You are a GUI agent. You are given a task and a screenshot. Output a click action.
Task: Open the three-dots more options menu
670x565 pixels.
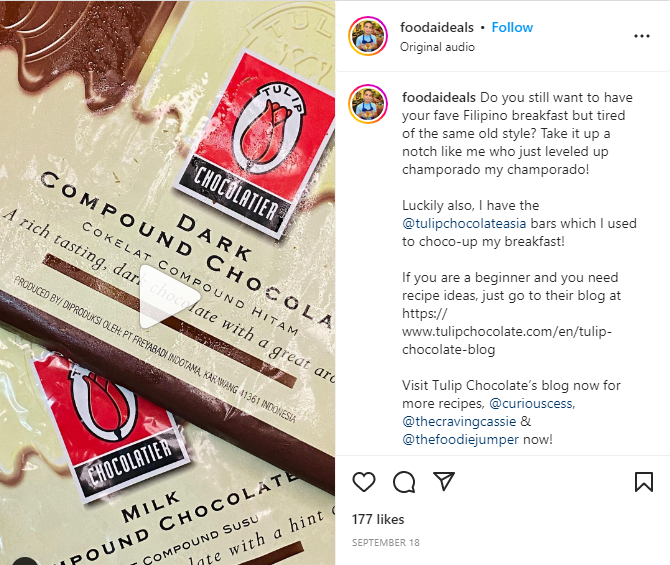click(641, 36)
